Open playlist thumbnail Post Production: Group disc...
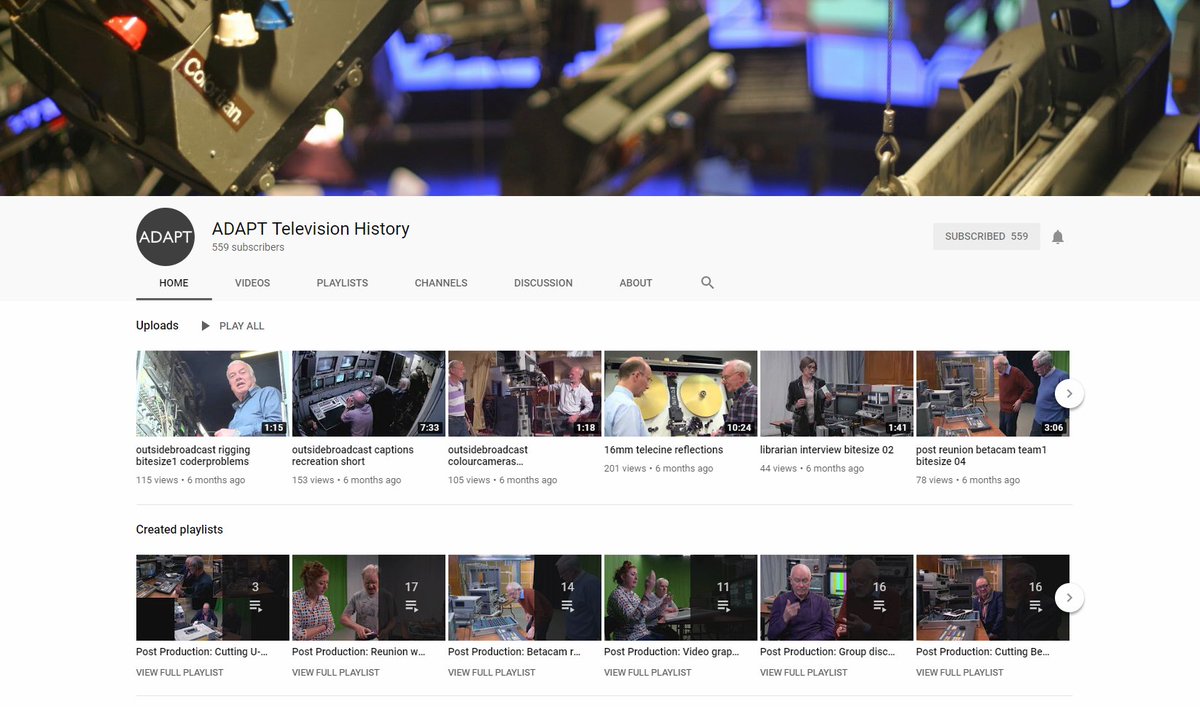The height and width of the screenshot is (707, 1200). pyautogui.click(x=837, y=598)
